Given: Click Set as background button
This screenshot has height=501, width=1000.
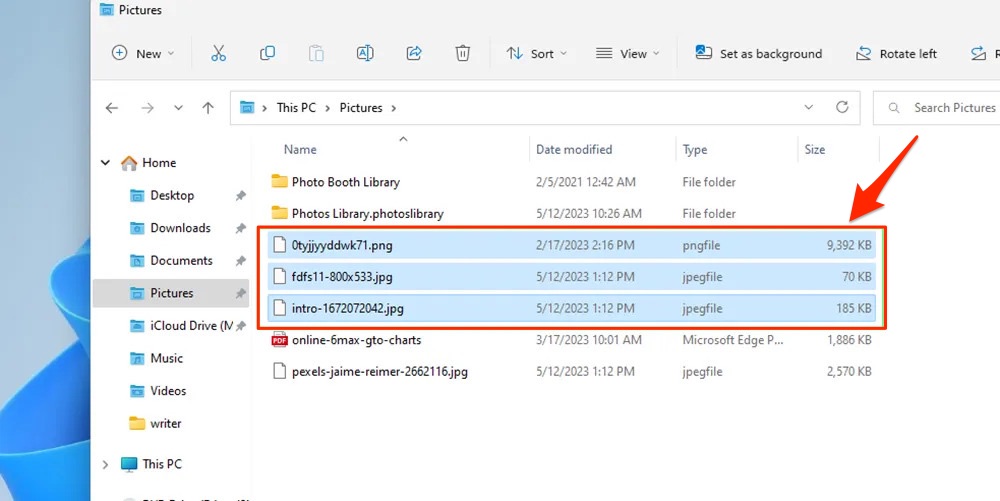Looking at the screenshot, I should (x=759, y=54).
